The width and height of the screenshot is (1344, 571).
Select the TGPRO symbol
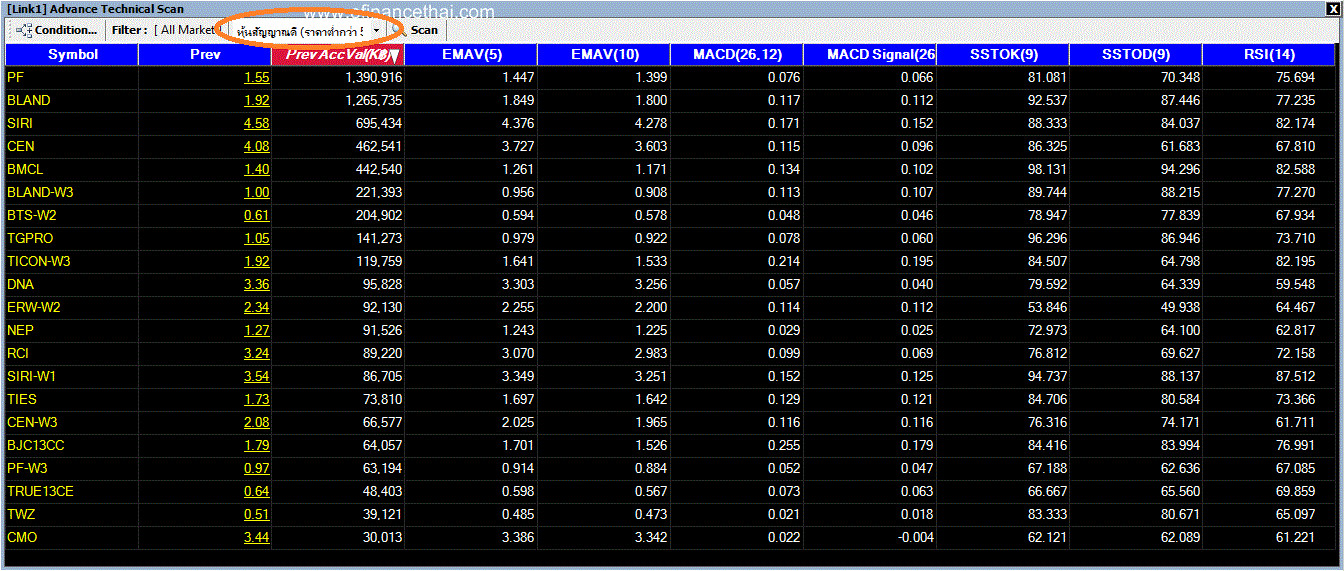tap(30, 238)
